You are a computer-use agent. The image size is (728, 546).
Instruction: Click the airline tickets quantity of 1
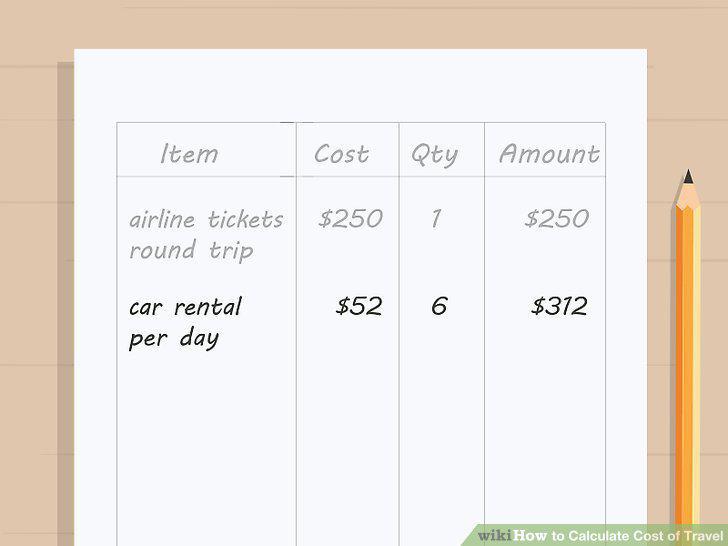point(436,219)
